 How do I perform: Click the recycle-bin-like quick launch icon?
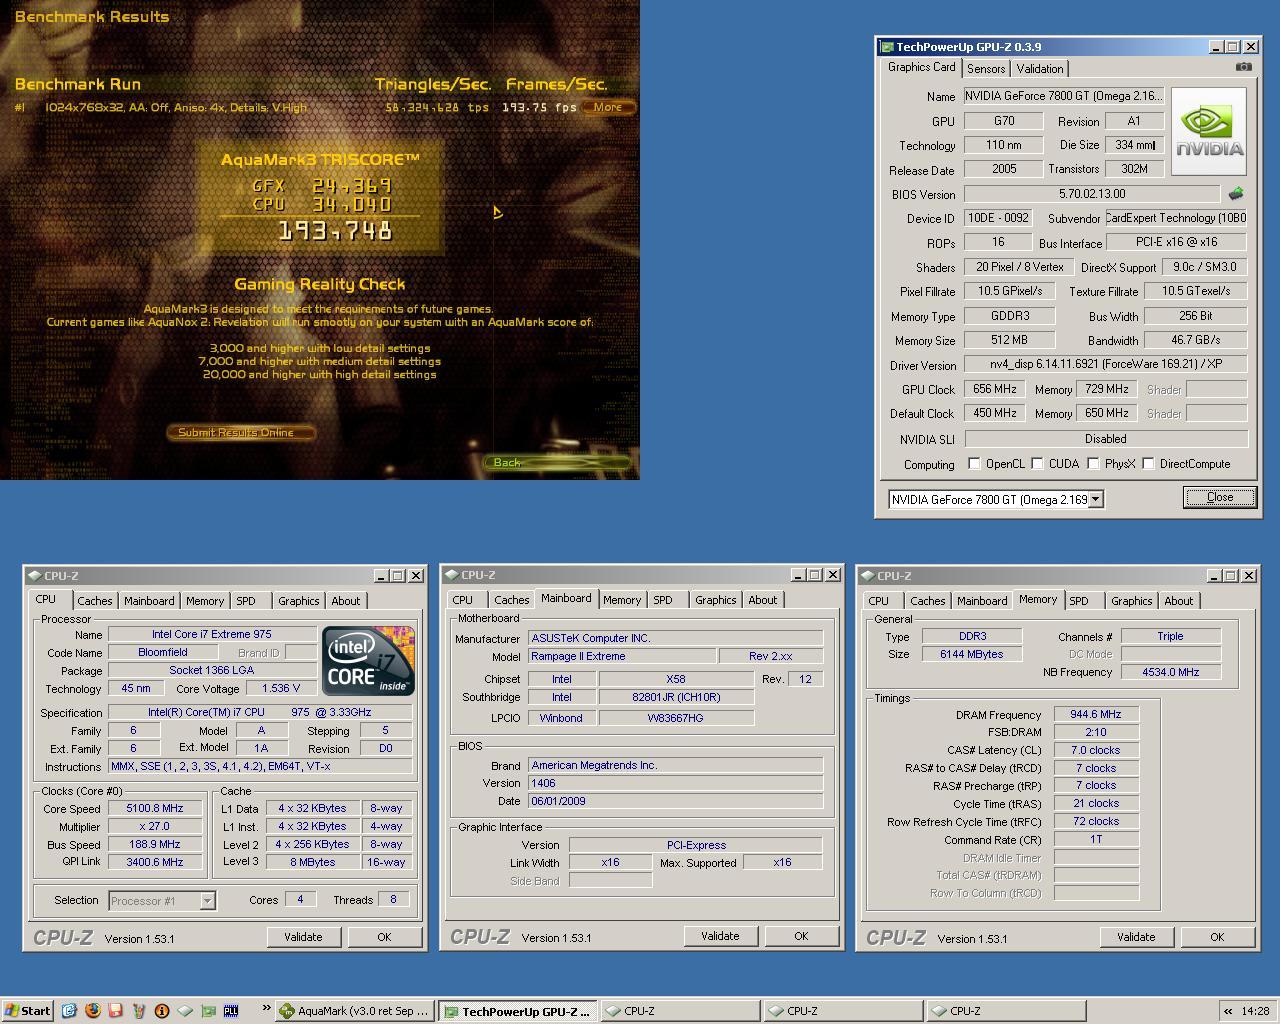point(138,1011)
